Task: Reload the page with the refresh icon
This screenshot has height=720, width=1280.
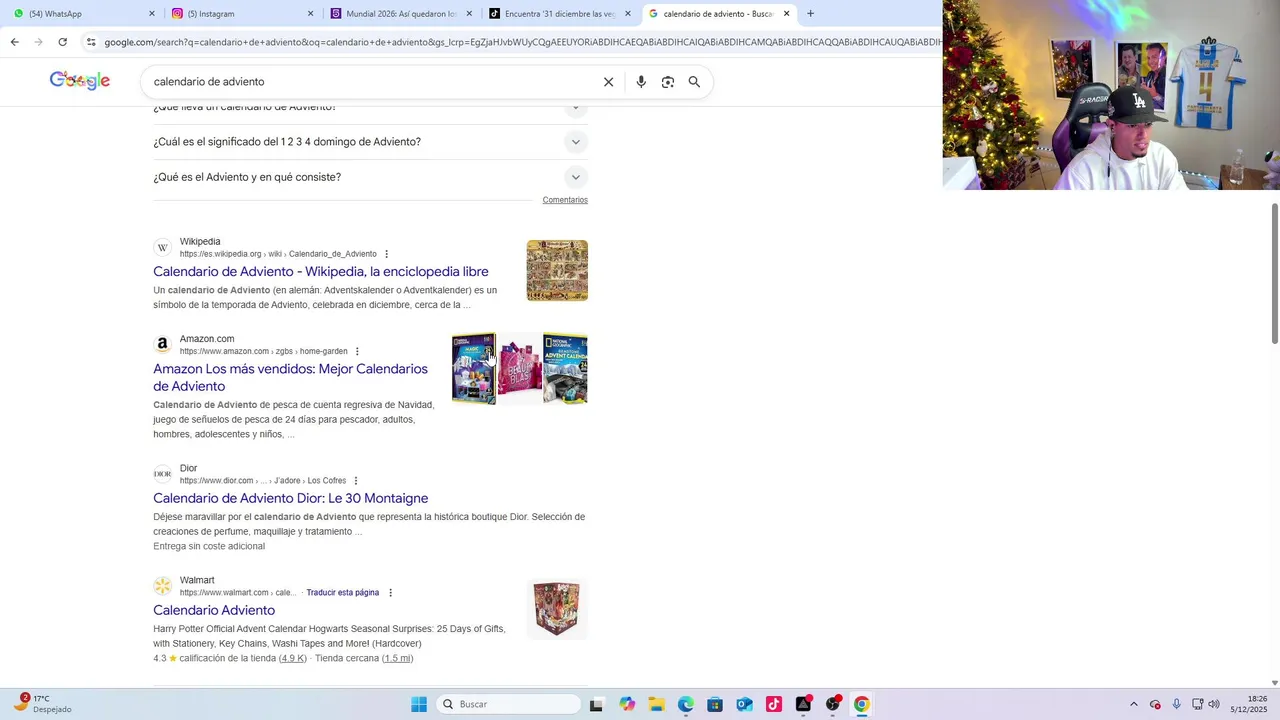Action: pyautogui.click(x=62, y=42)
